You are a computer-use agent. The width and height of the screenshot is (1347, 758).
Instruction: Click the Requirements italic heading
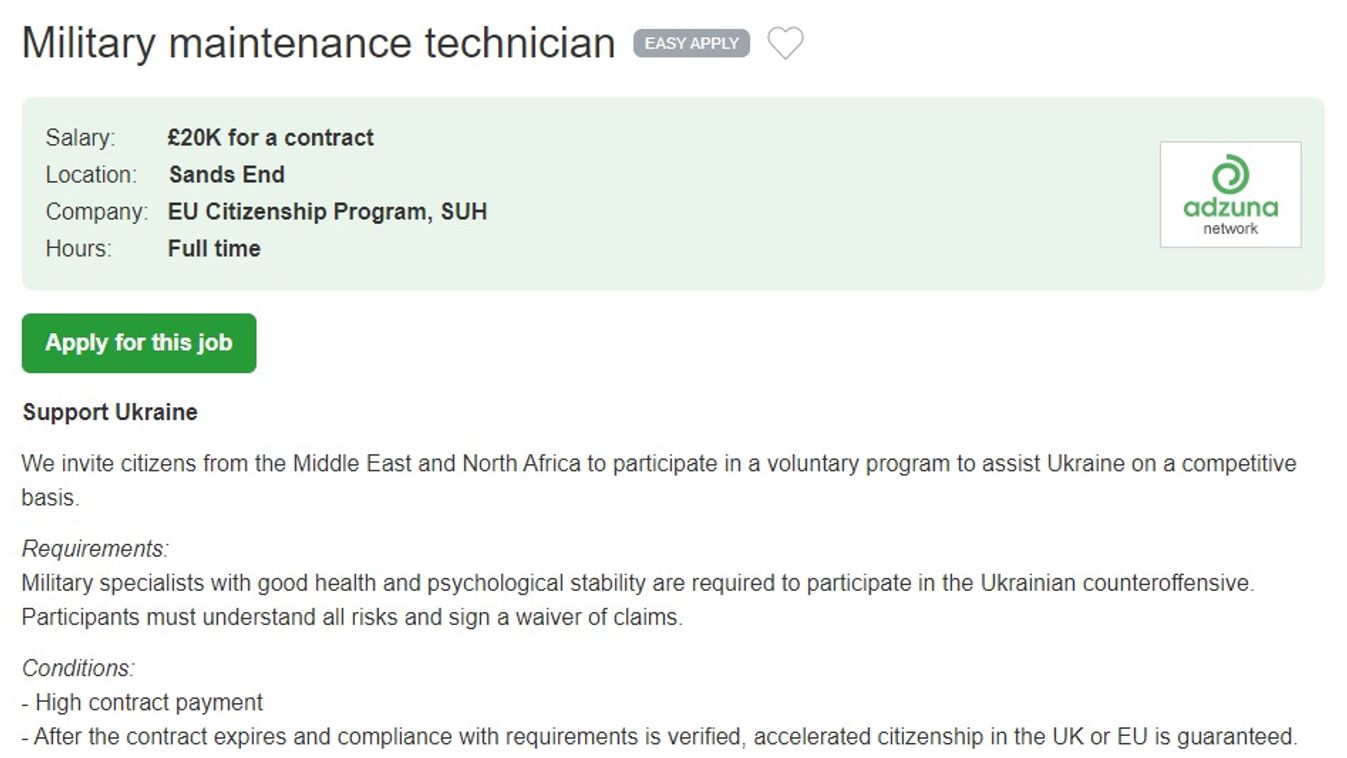(96, 548)
